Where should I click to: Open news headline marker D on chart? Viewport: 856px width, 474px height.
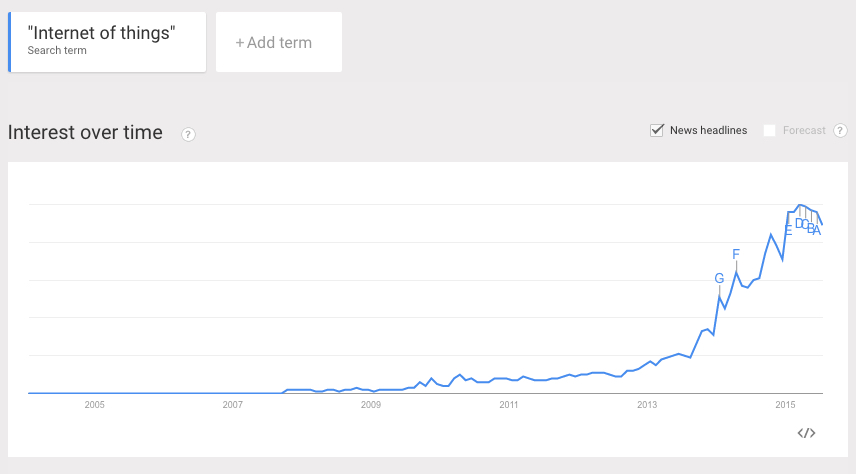click(x=799, y=223)
